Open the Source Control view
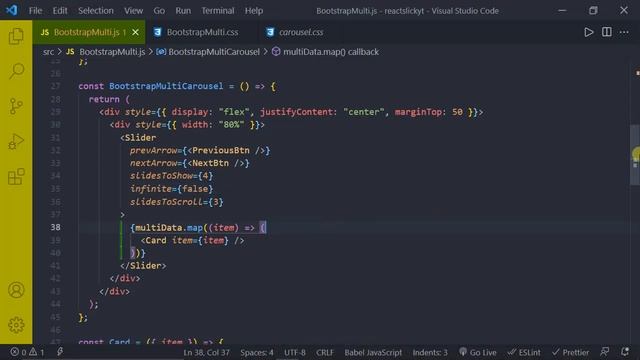This screenshot has width=640, height=360. 16,106
